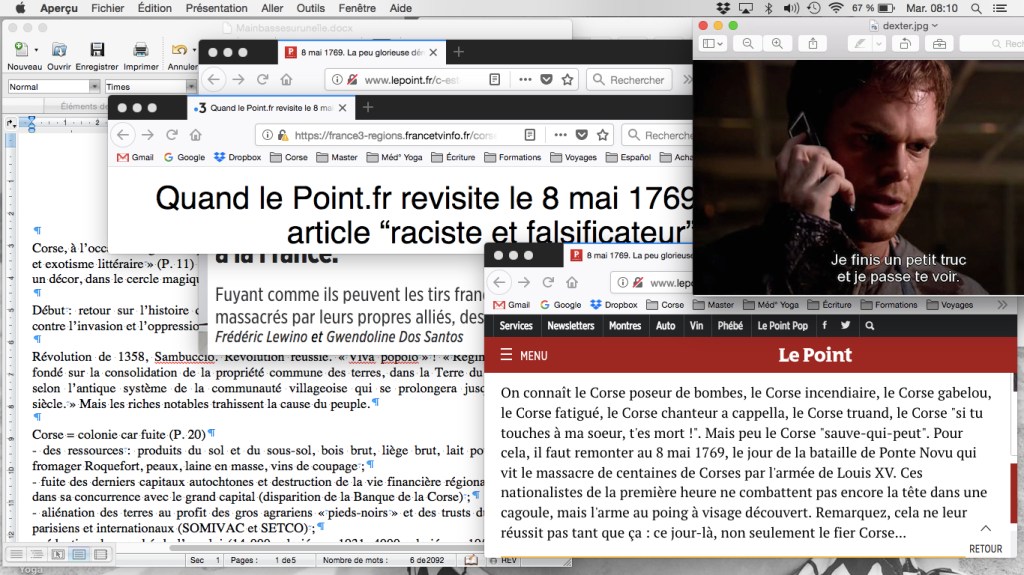Click the zoom in magnifier in Preview toolbar
Viewport: 1024px width, 575px height.
(776, 43)
